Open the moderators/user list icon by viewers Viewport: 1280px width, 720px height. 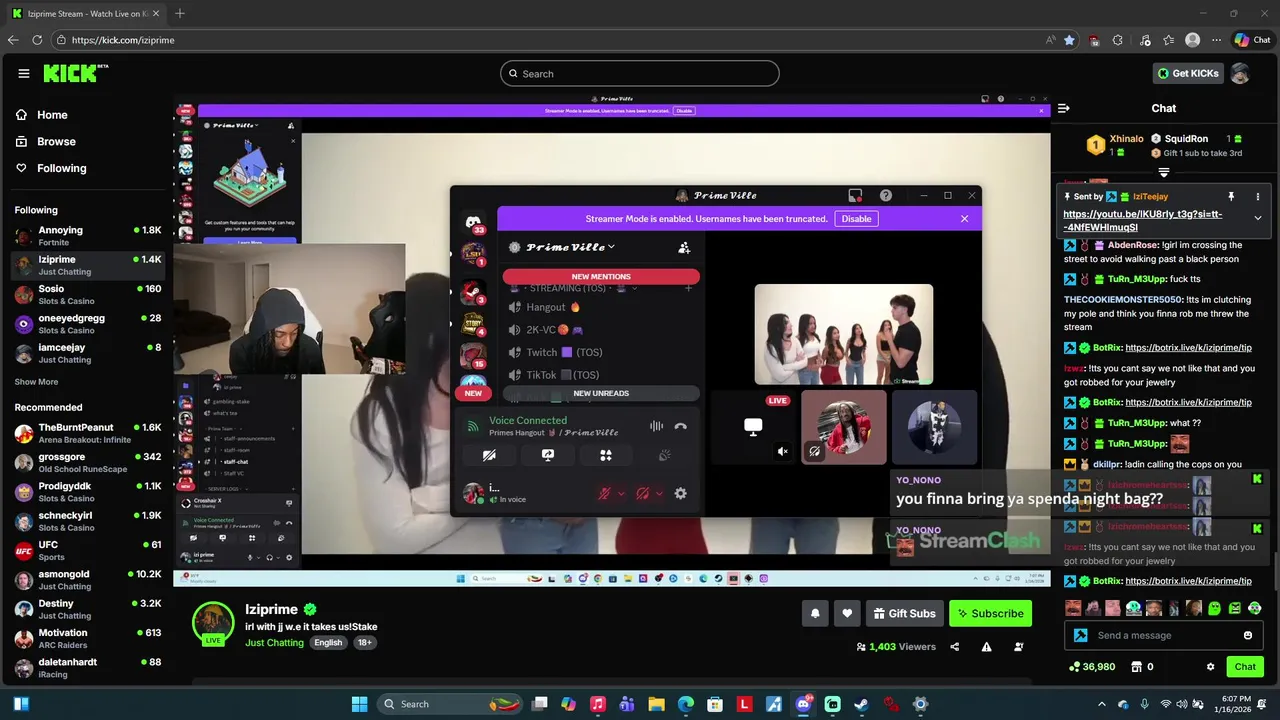coord(1018,647)
